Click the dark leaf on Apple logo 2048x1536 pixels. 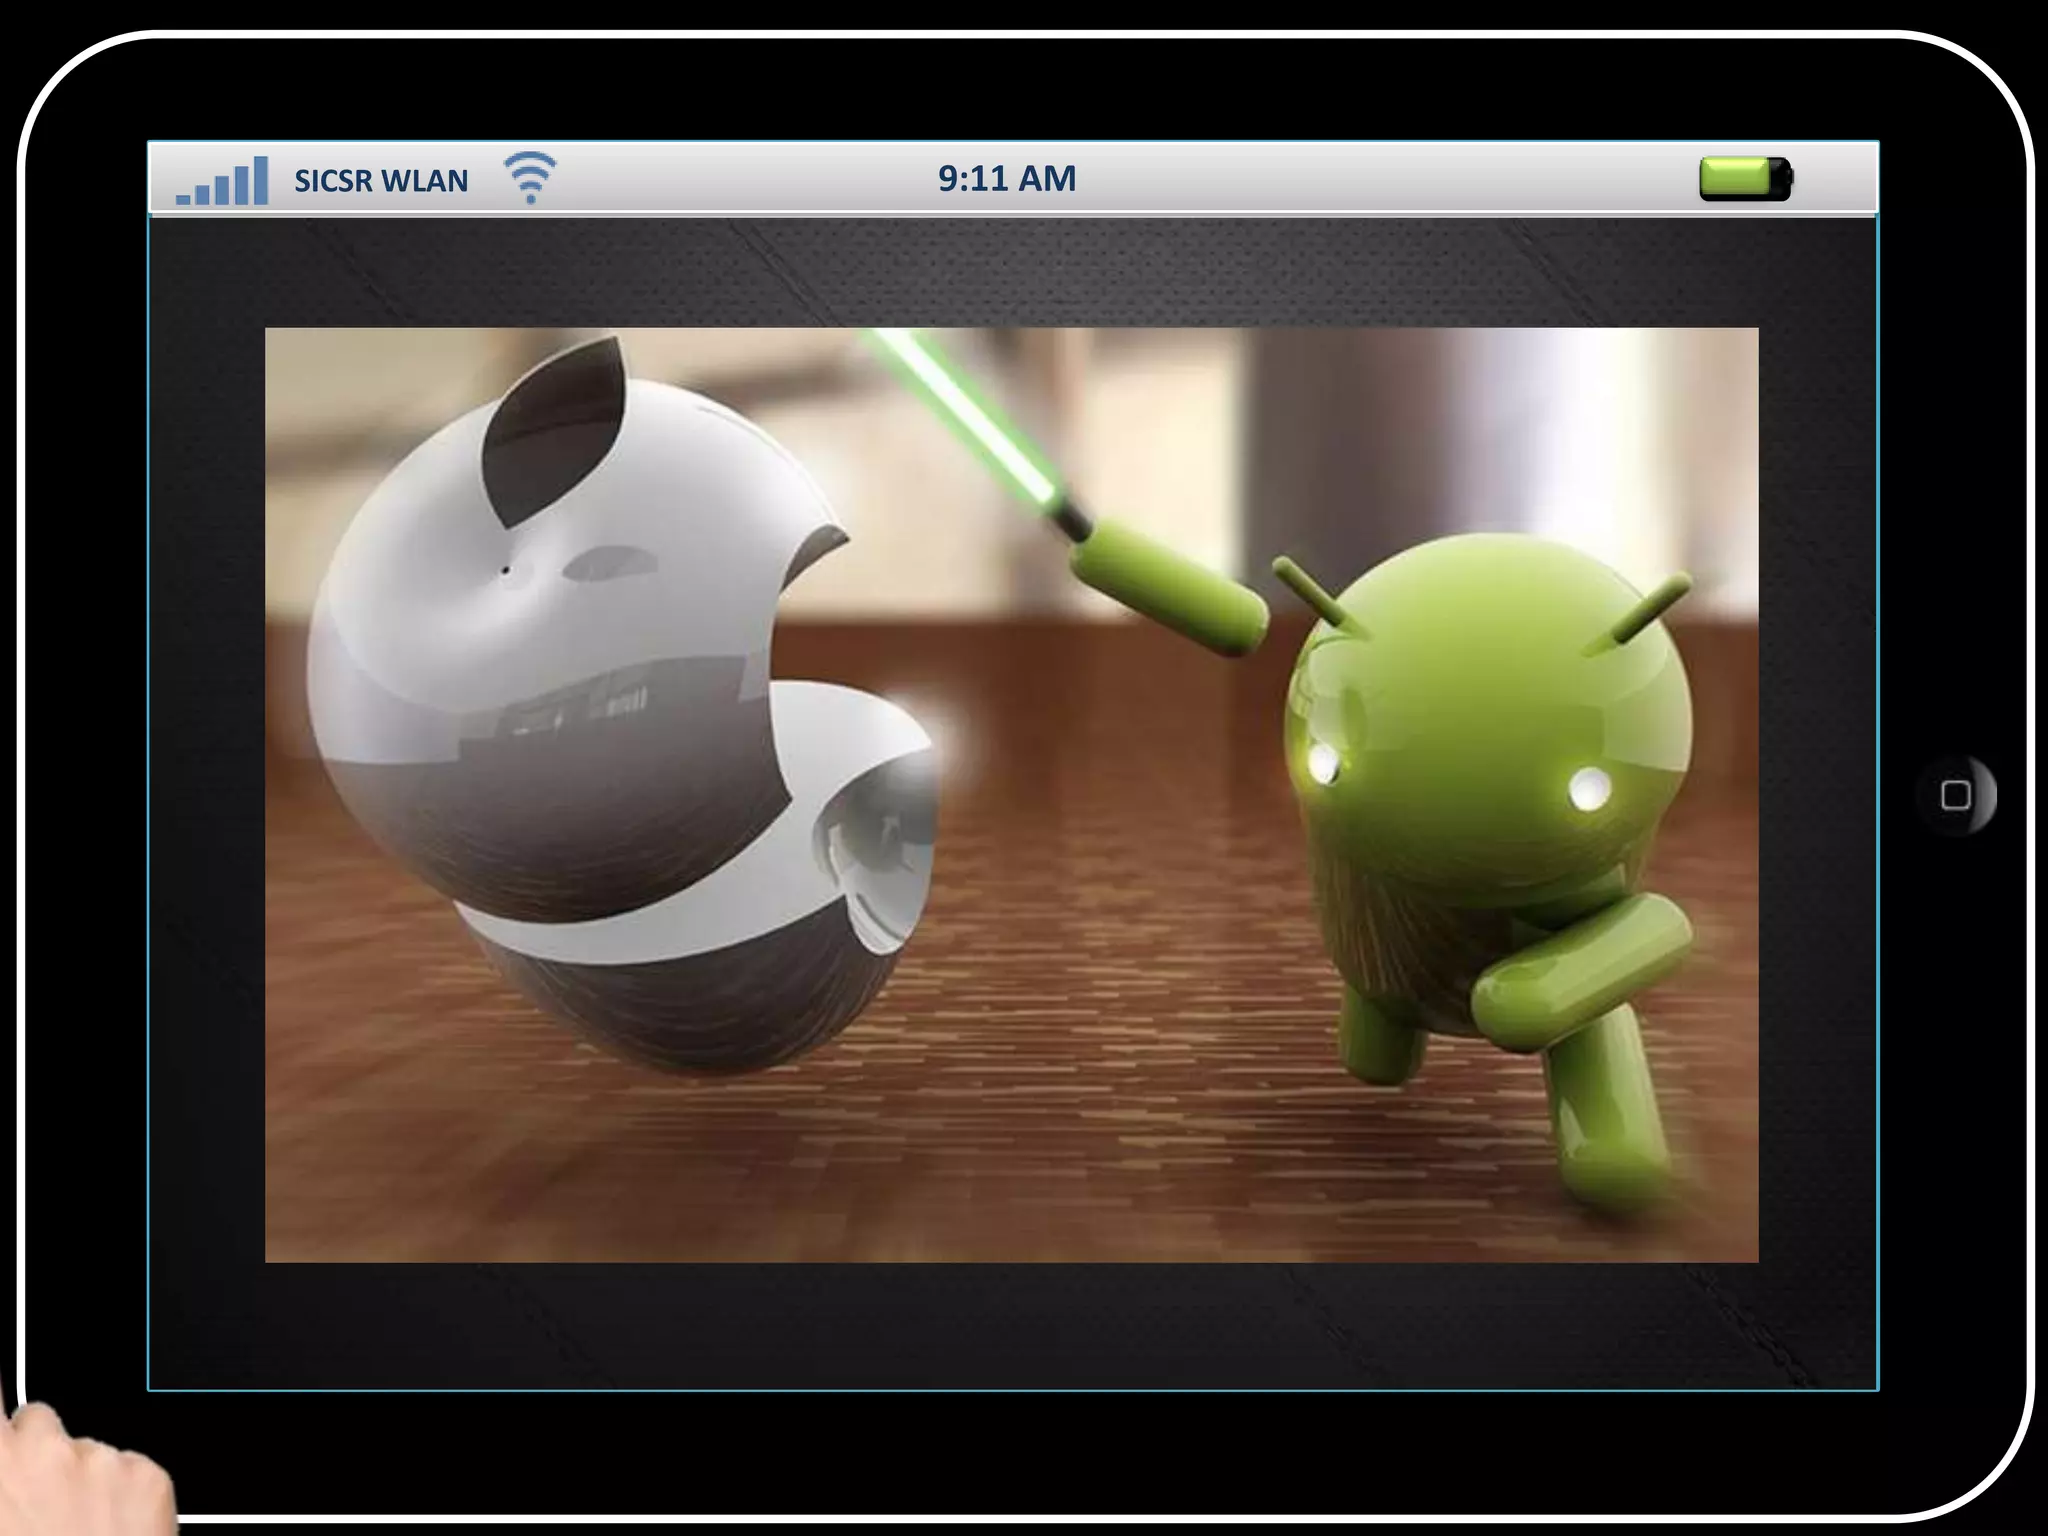pyautogui.click(x=555, y=430)
